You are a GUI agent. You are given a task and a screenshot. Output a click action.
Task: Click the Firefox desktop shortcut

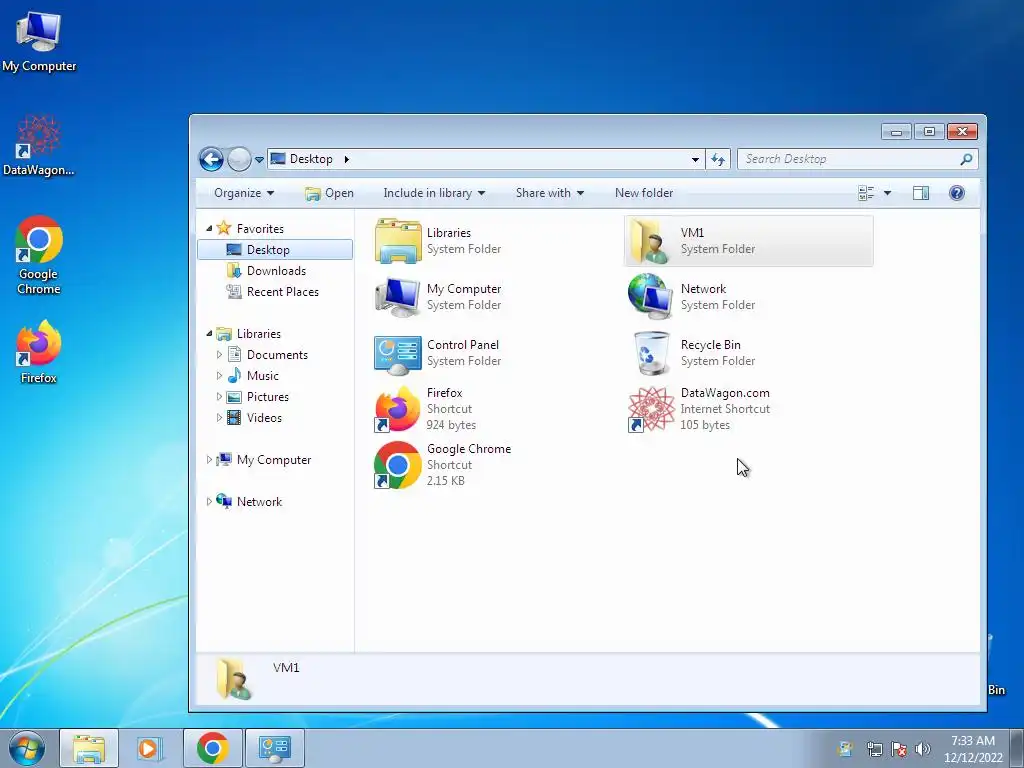pyautogui.click(x=39, y=352)
